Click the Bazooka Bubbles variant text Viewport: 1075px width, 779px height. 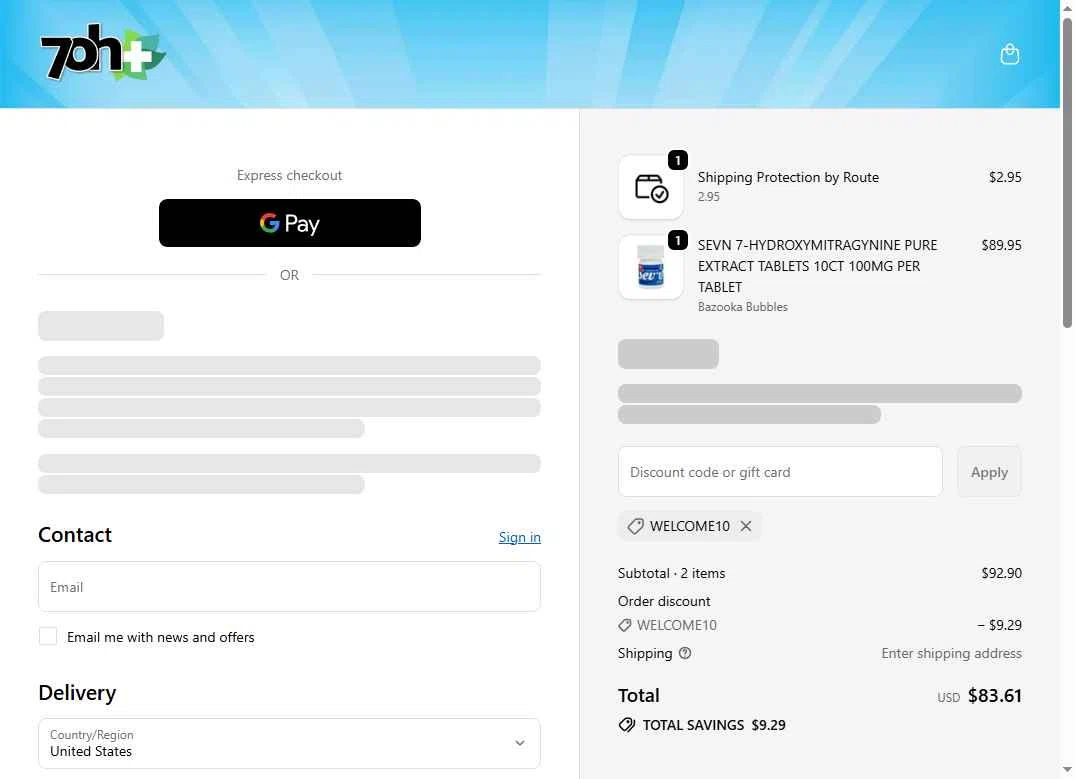coord(742,307)
